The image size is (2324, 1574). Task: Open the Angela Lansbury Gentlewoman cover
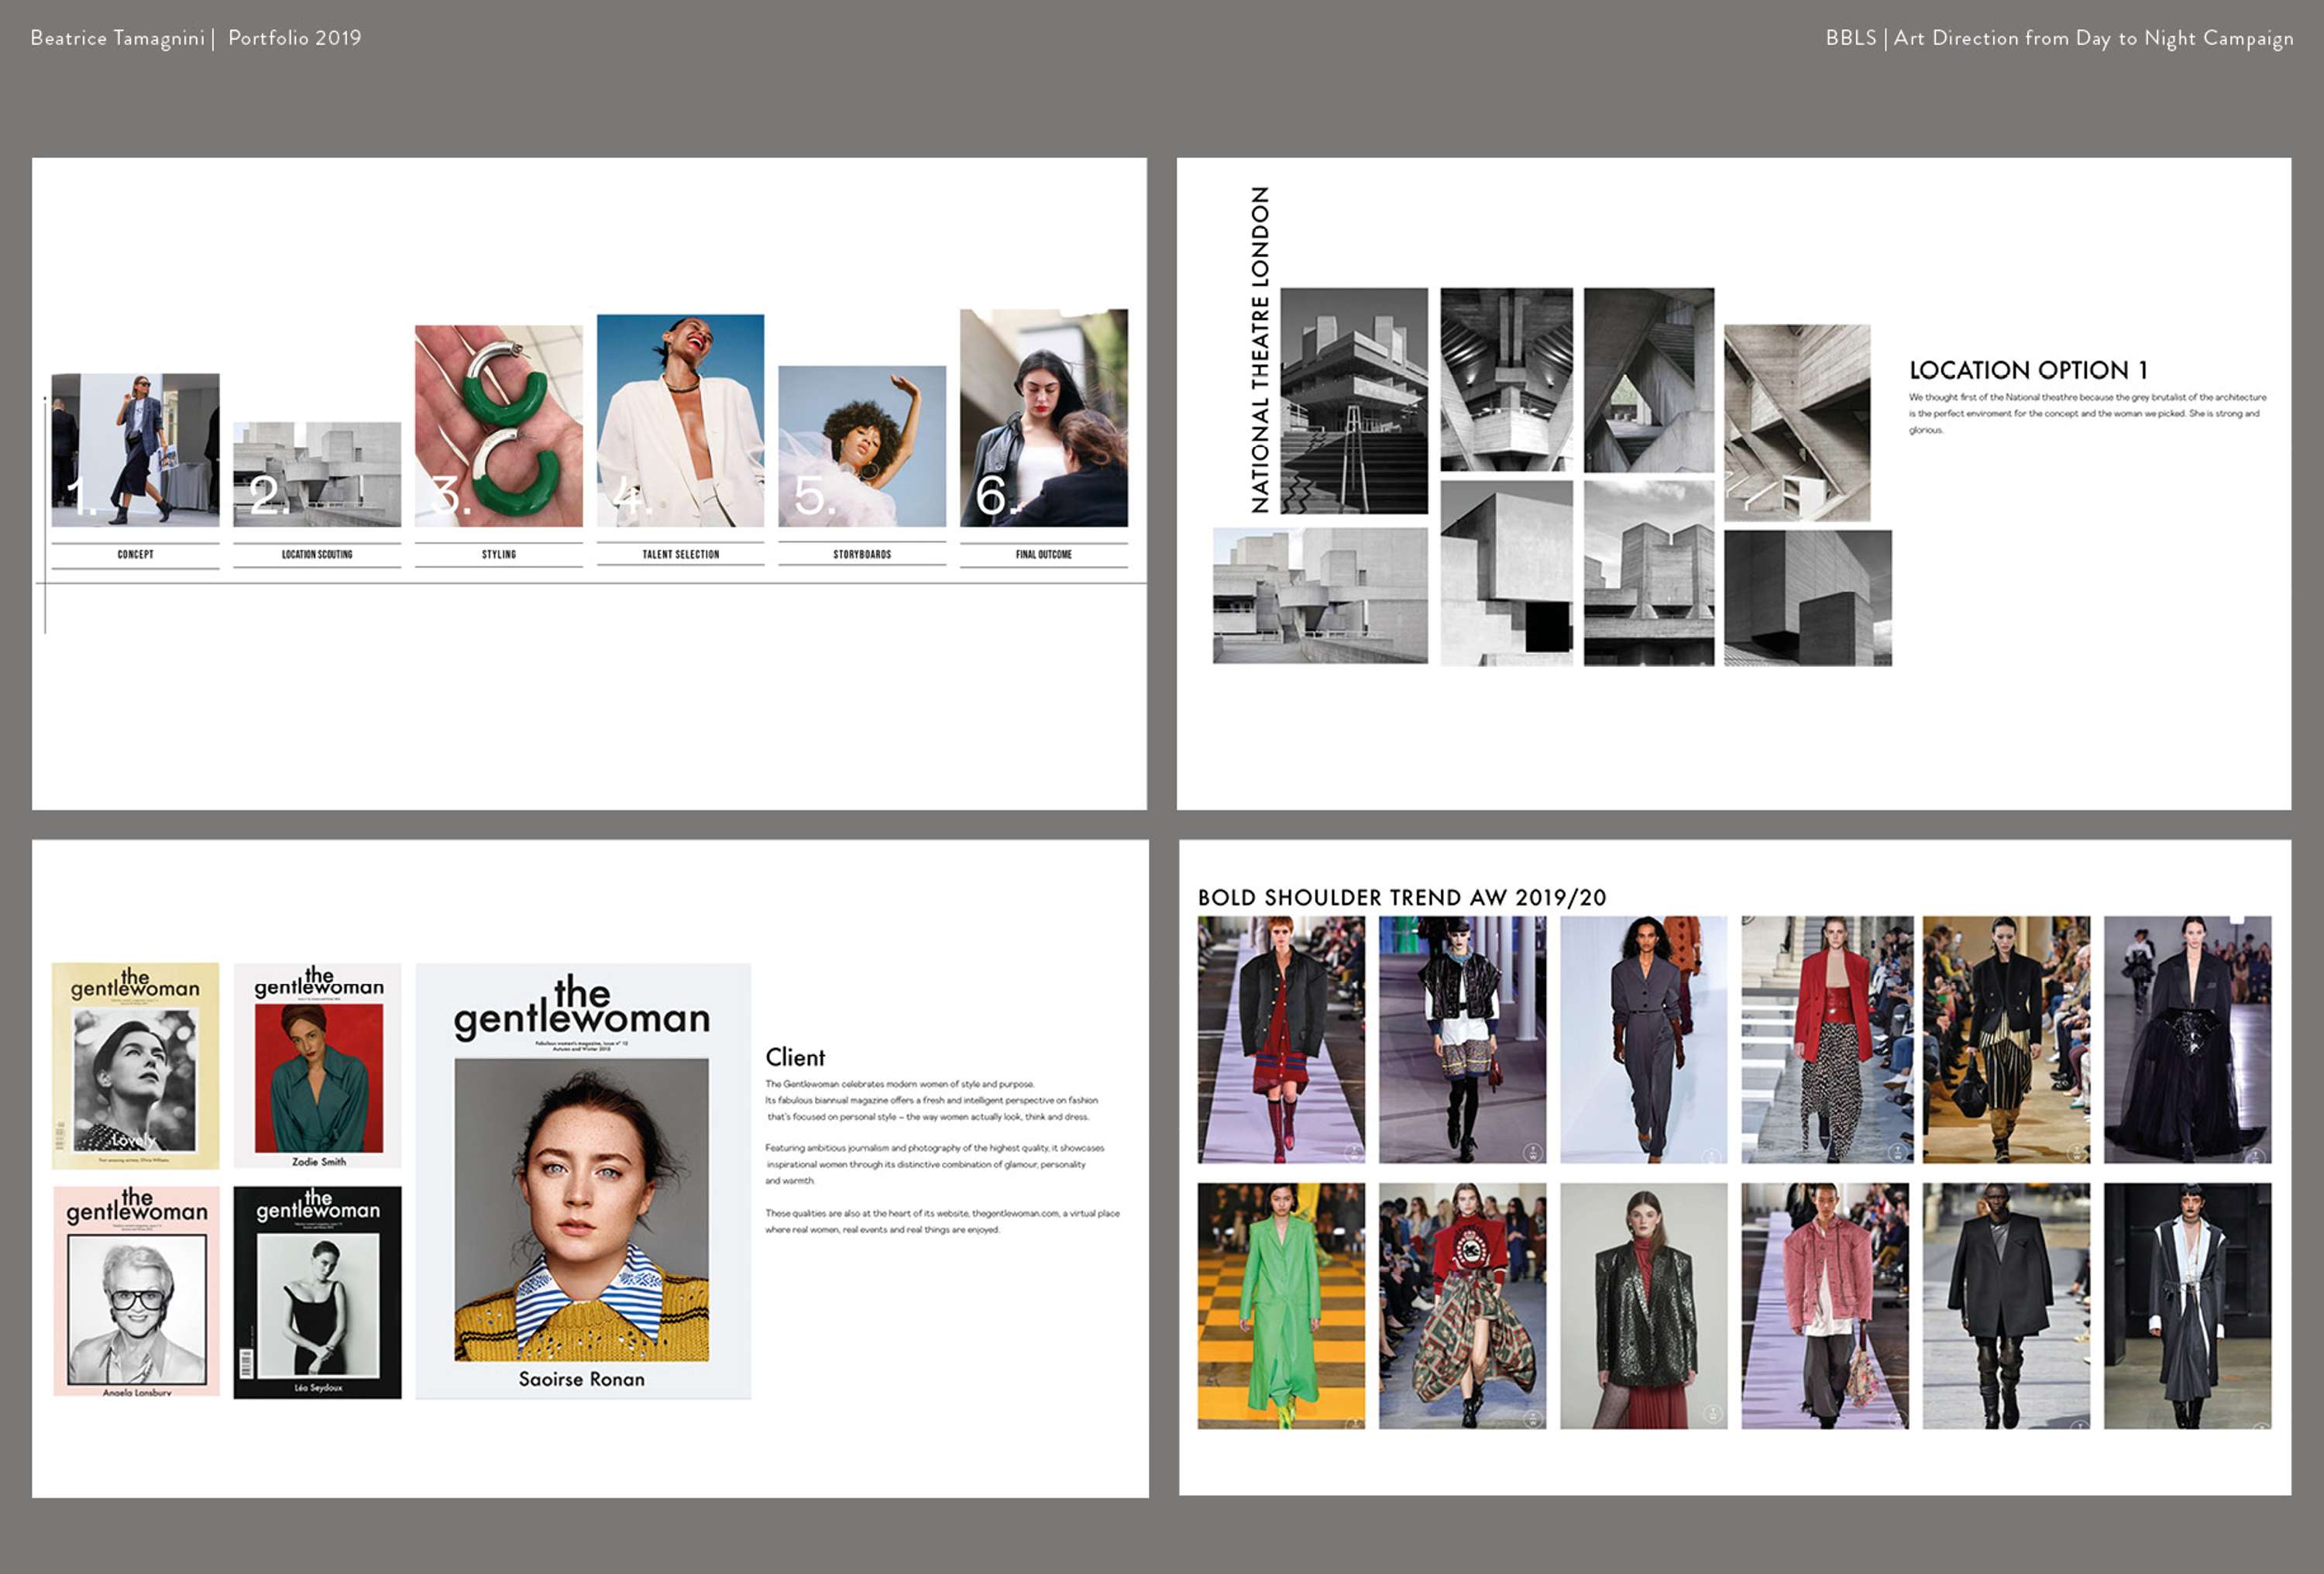[136, 1291]
